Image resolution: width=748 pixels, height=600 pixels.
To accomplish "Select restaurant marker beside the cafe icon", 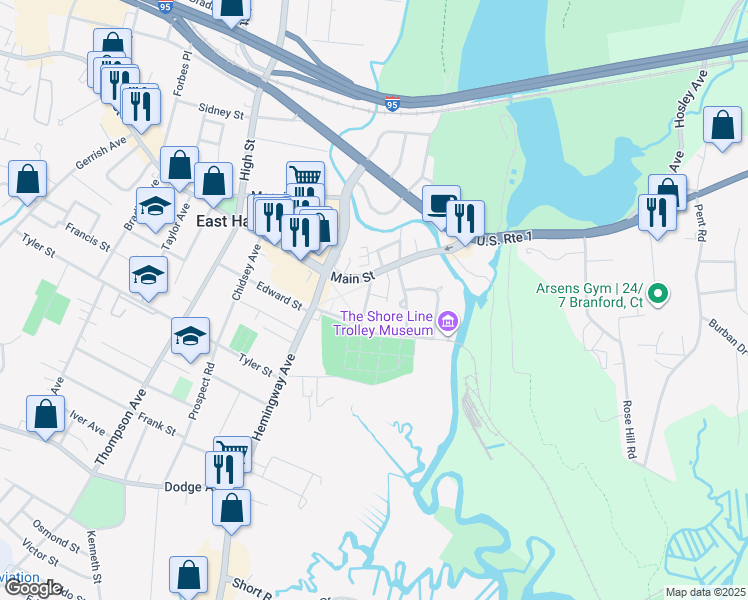I will [465, 220].
